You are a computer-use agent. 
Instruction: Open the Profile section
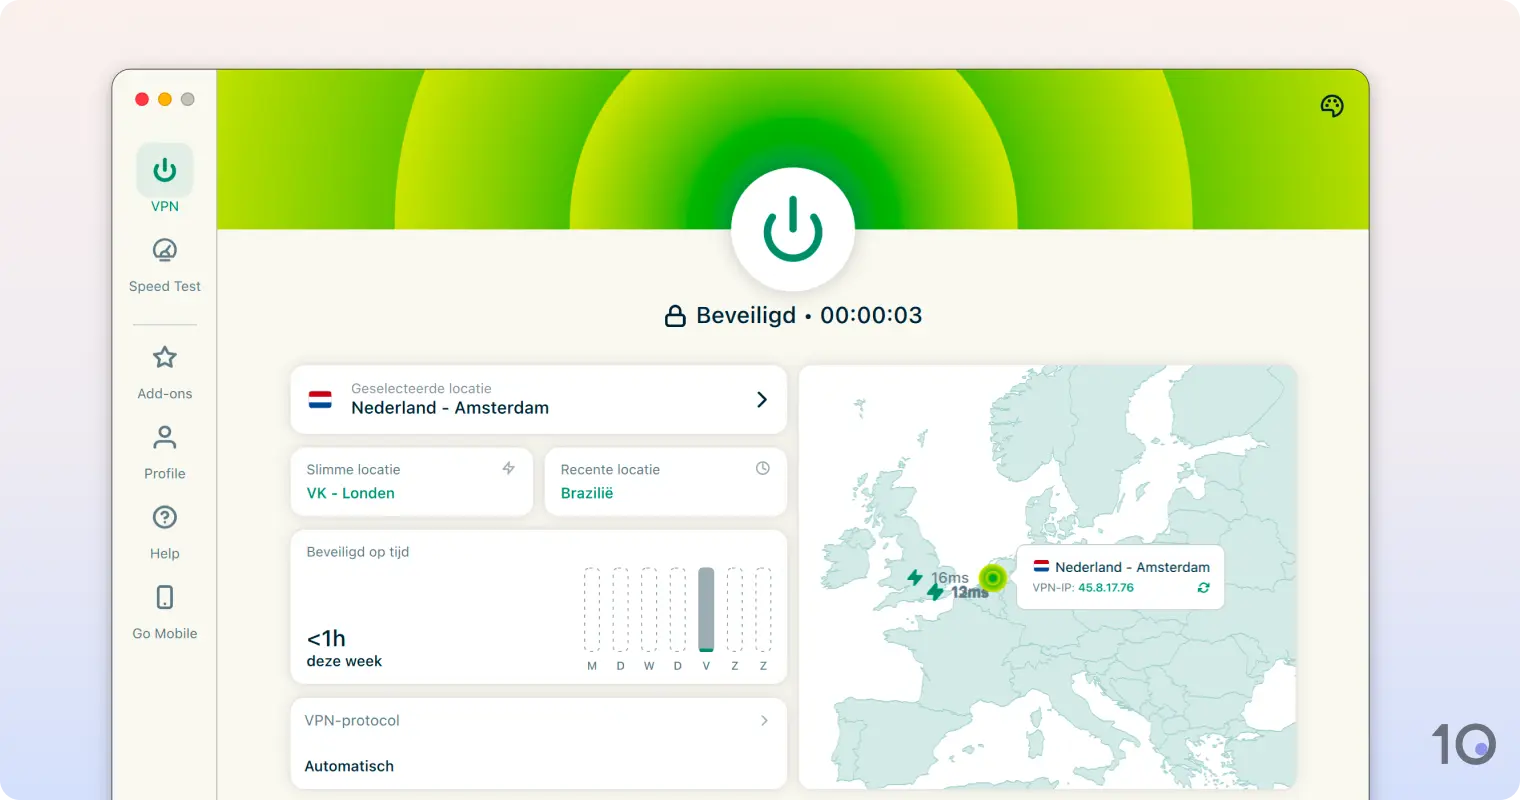(x=164, y=451)
